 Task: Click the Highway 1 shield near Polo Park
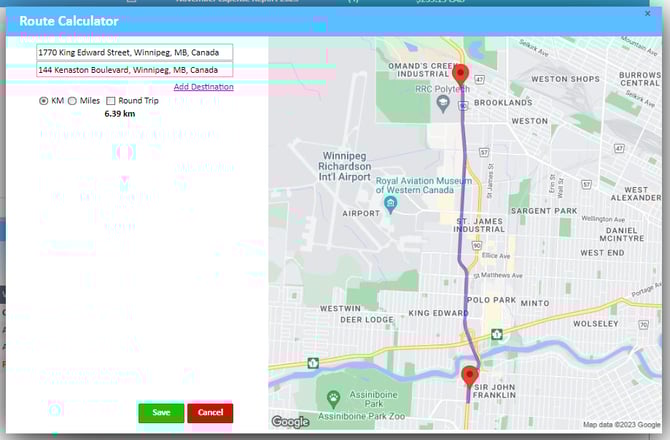pos(497,334)
